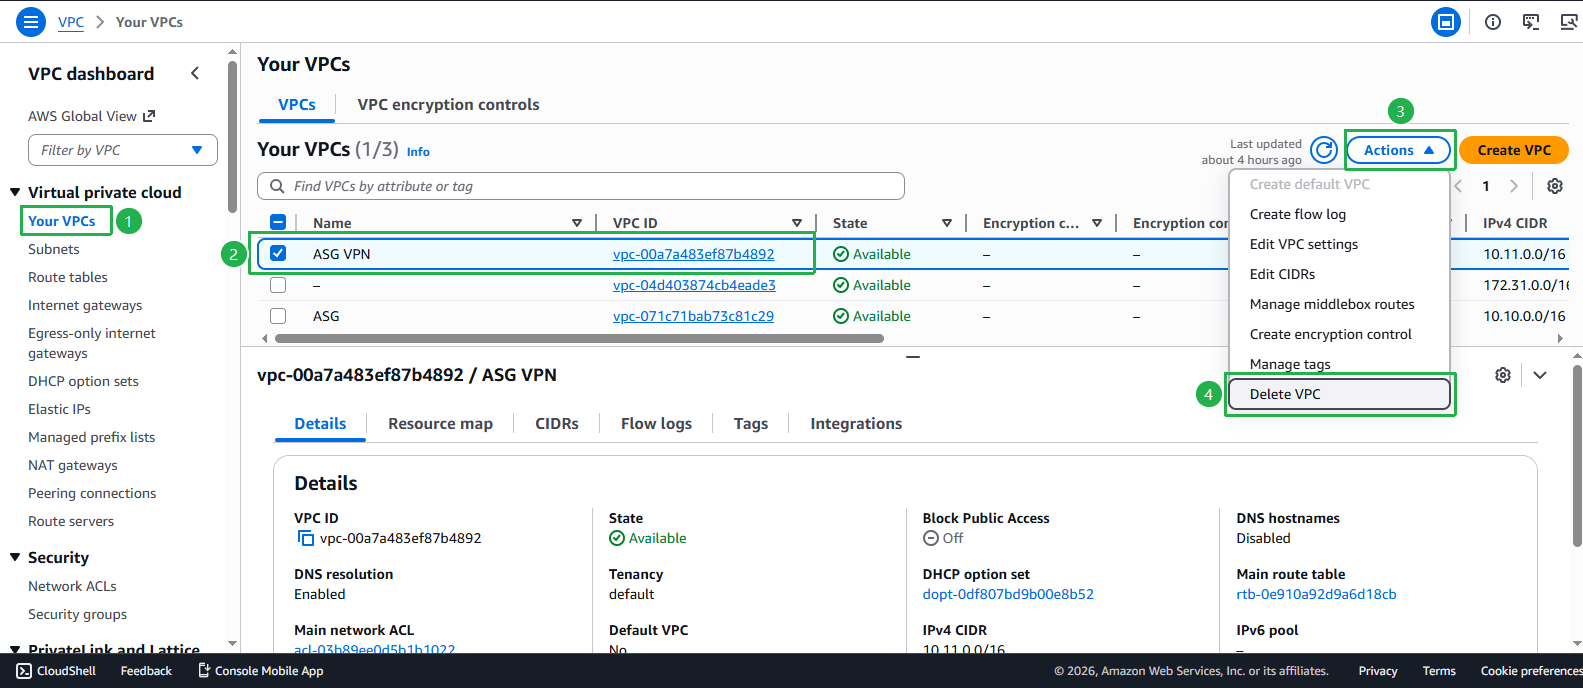The image size is (1583, 688).
Task: Open the info circle icon in top bar
Action: [x=1493, y=22]
